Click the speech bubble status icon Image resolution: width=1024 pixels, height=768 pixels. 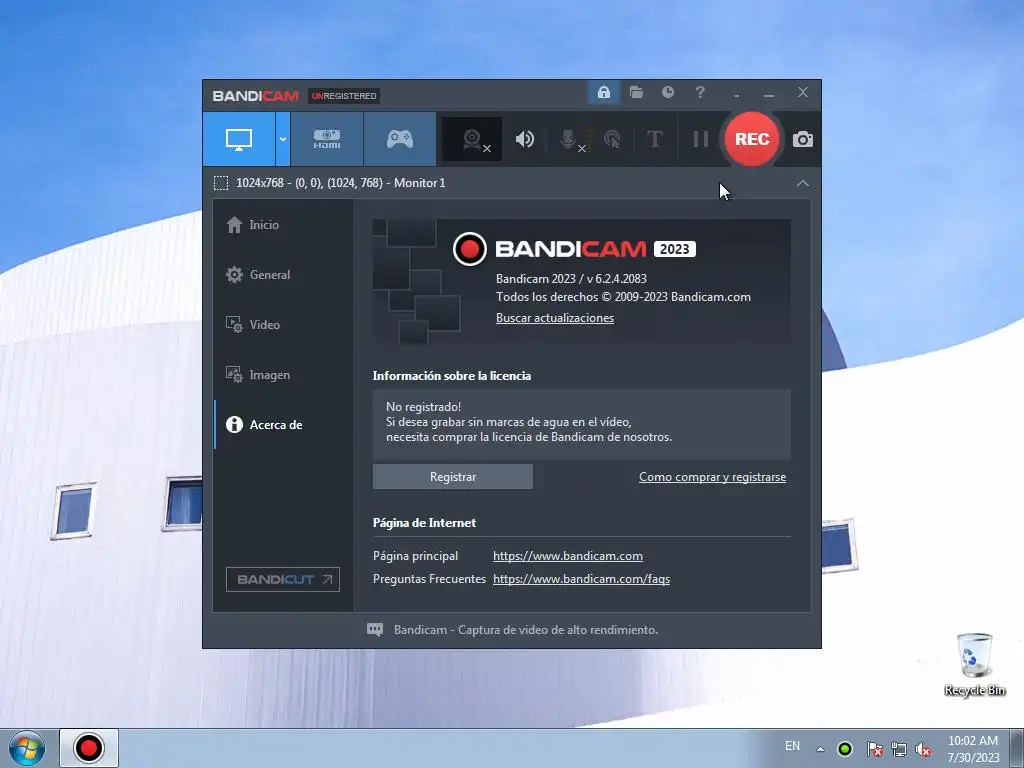coord(375,630)
